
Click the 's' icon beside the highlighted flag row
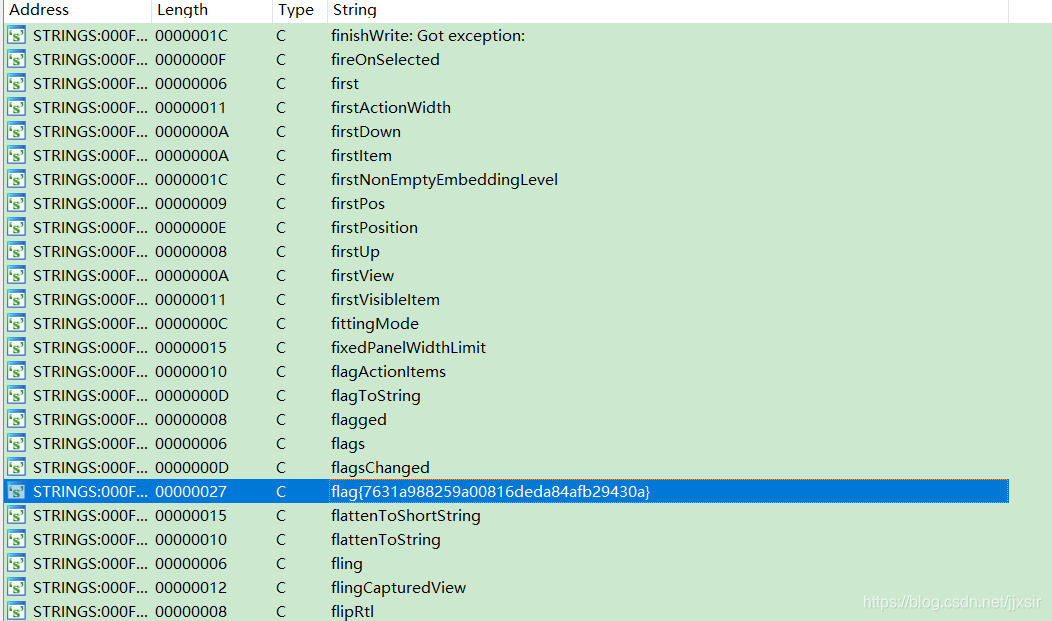pyautogui.click(x=17, y=491)
